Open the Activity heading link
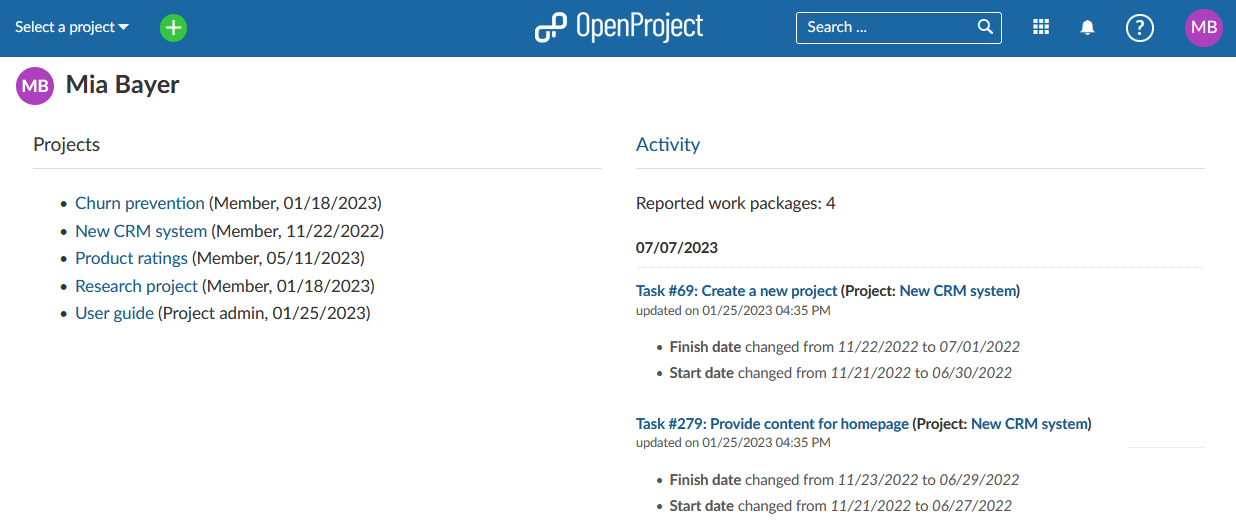This screenshot has height=528, width=1236. (668, 144)
